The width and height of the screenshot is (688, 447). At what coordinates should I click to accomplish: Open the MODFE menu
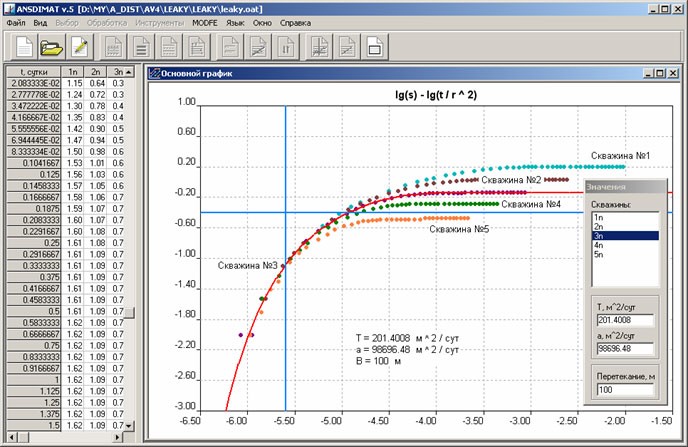204,23
